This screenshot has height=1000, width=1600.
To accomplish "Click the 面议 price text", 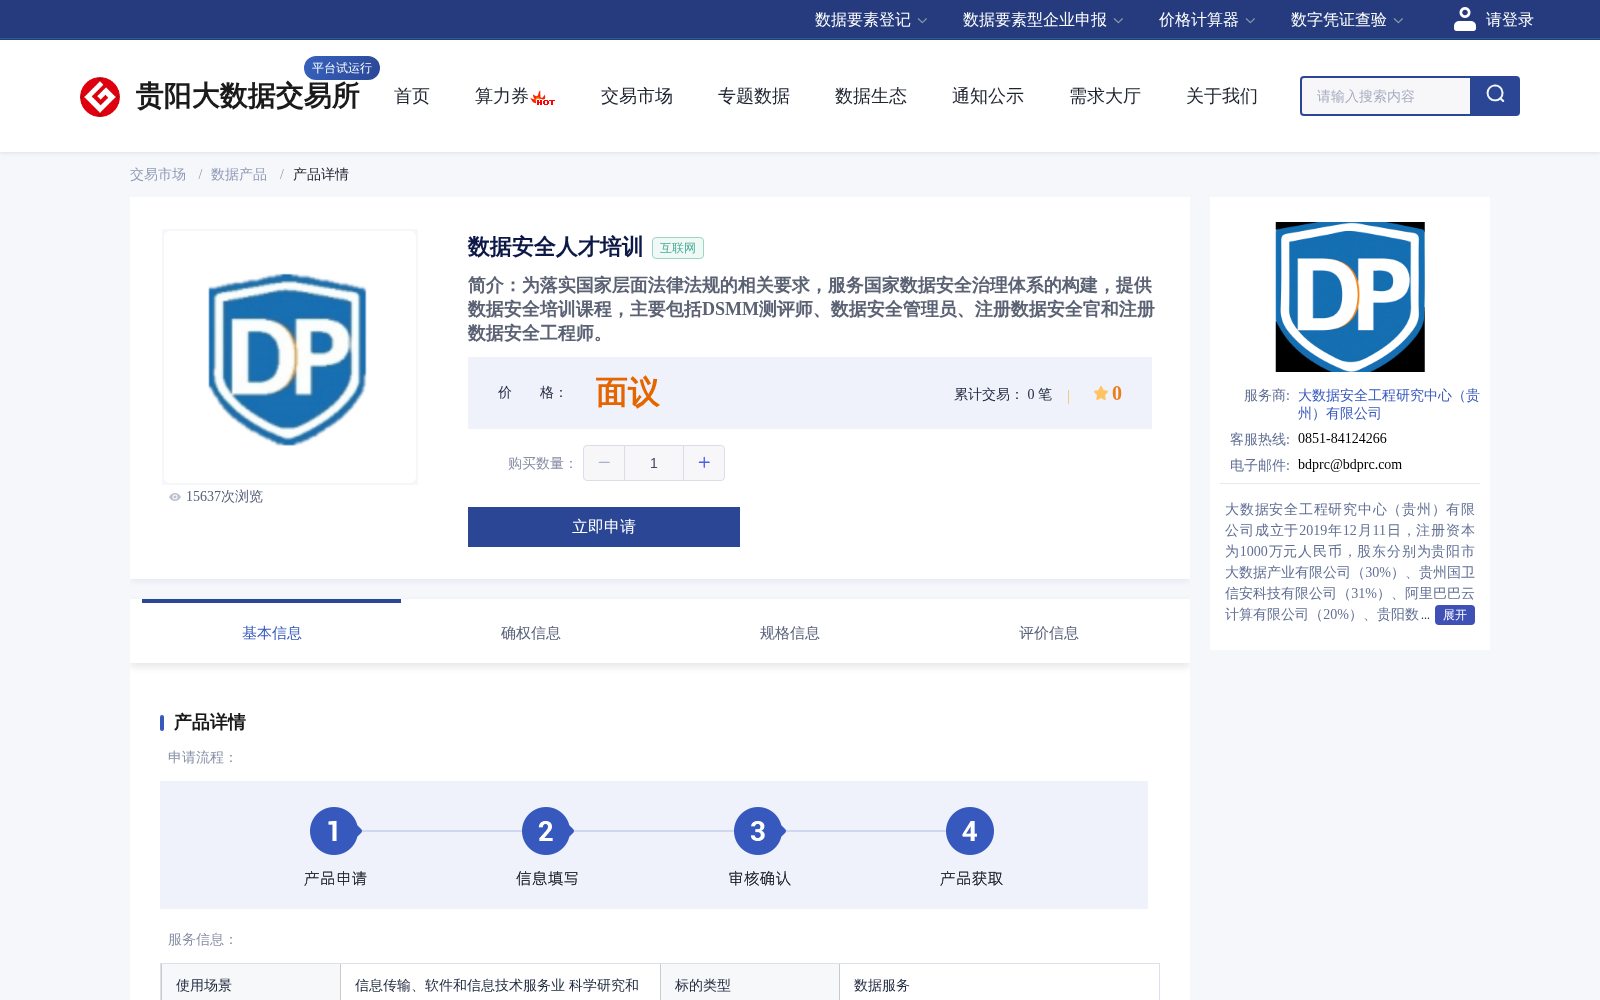I will (x=627, y=393).
